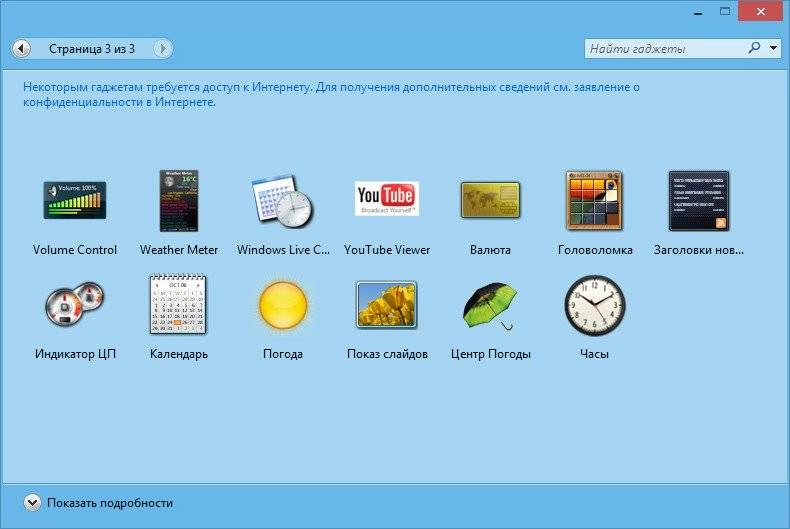Close the gadgets gallery window
Screen dimensions: 790x529
click(761, 11)
